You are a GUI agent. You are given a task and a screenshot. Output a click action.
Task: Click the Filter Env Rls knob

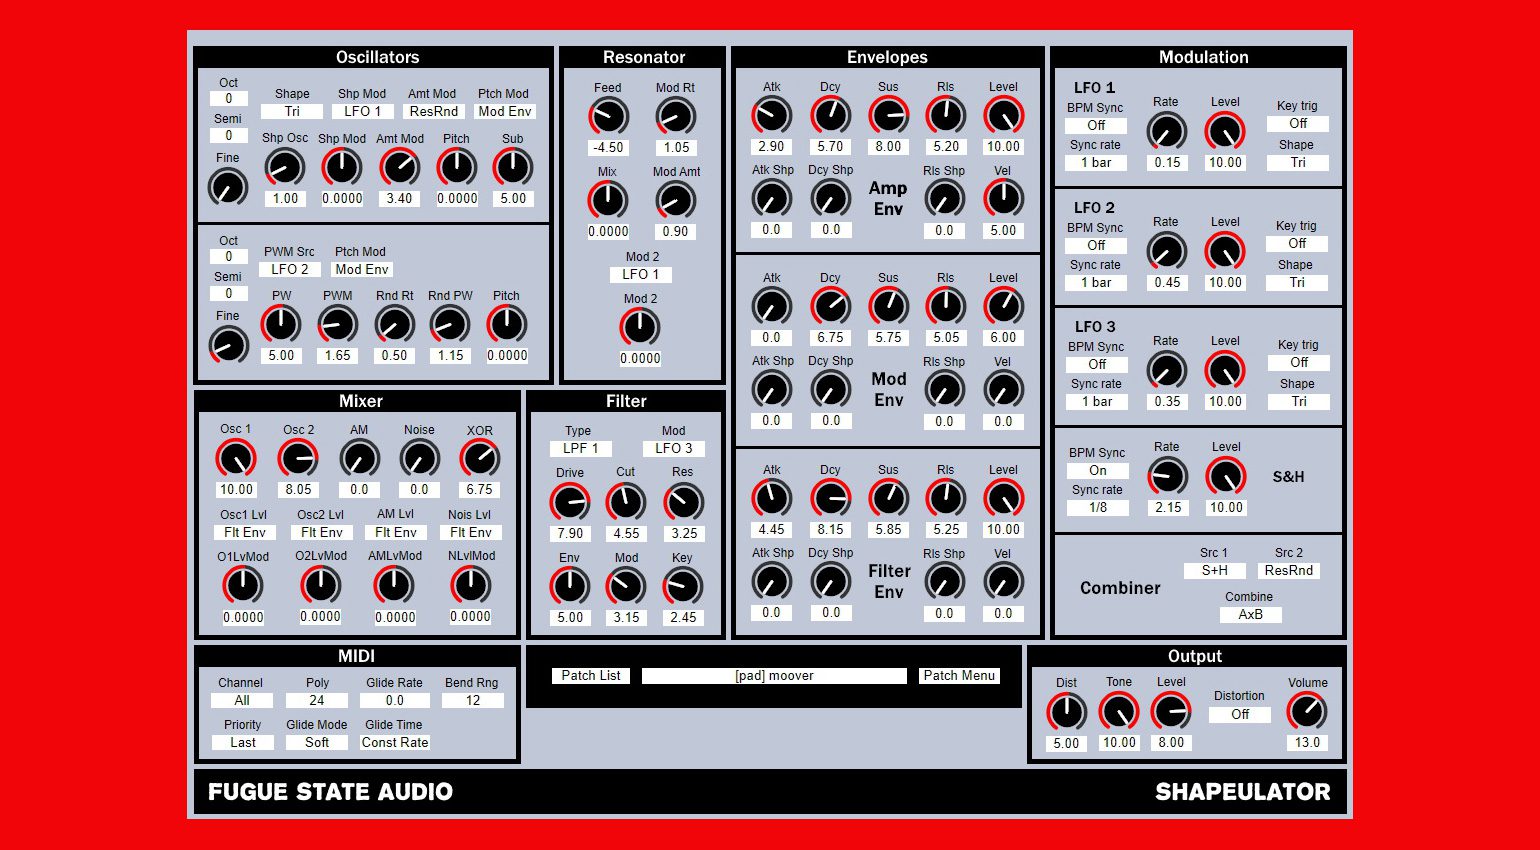(x=945, y=498)
